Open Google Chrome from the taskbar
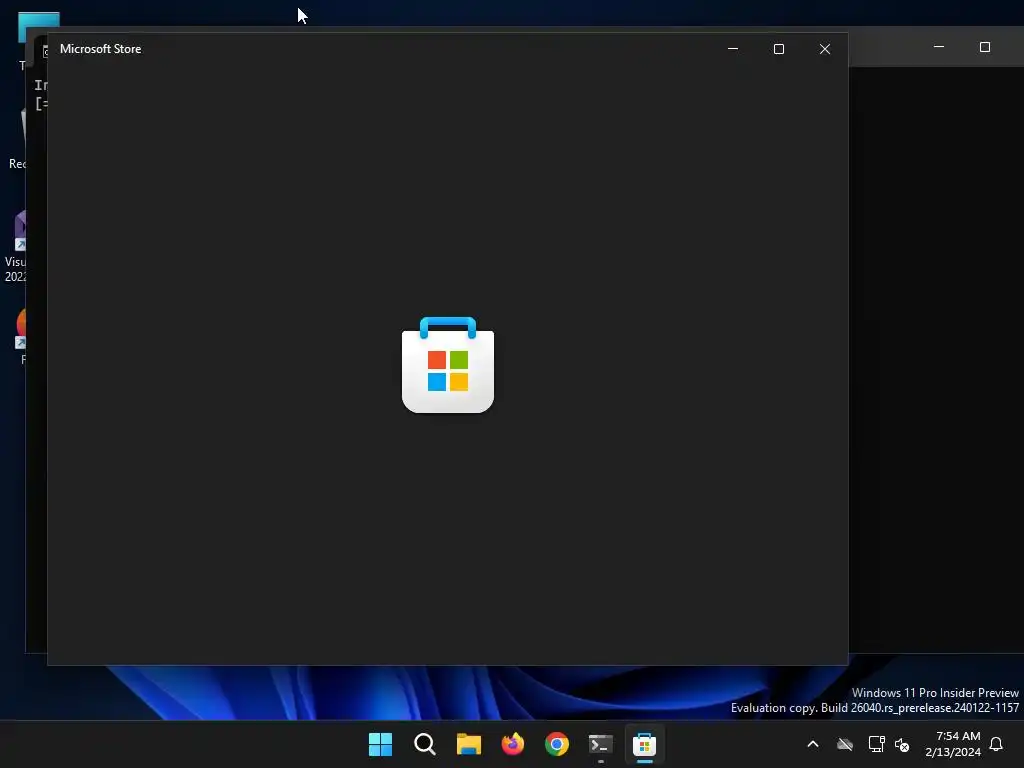1024x768 pixels. tap(557, 744)
